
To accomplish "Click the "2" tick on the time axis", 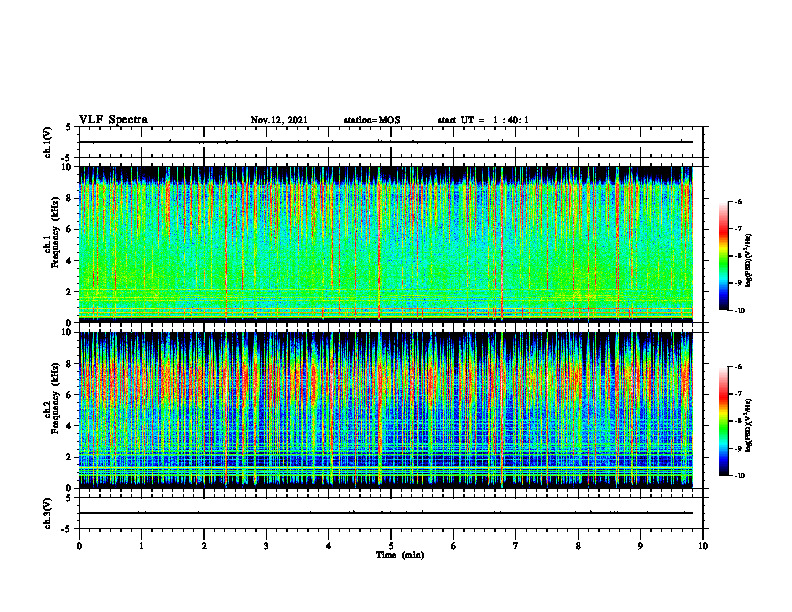I will pyautogui.click(x=204, y=546).
